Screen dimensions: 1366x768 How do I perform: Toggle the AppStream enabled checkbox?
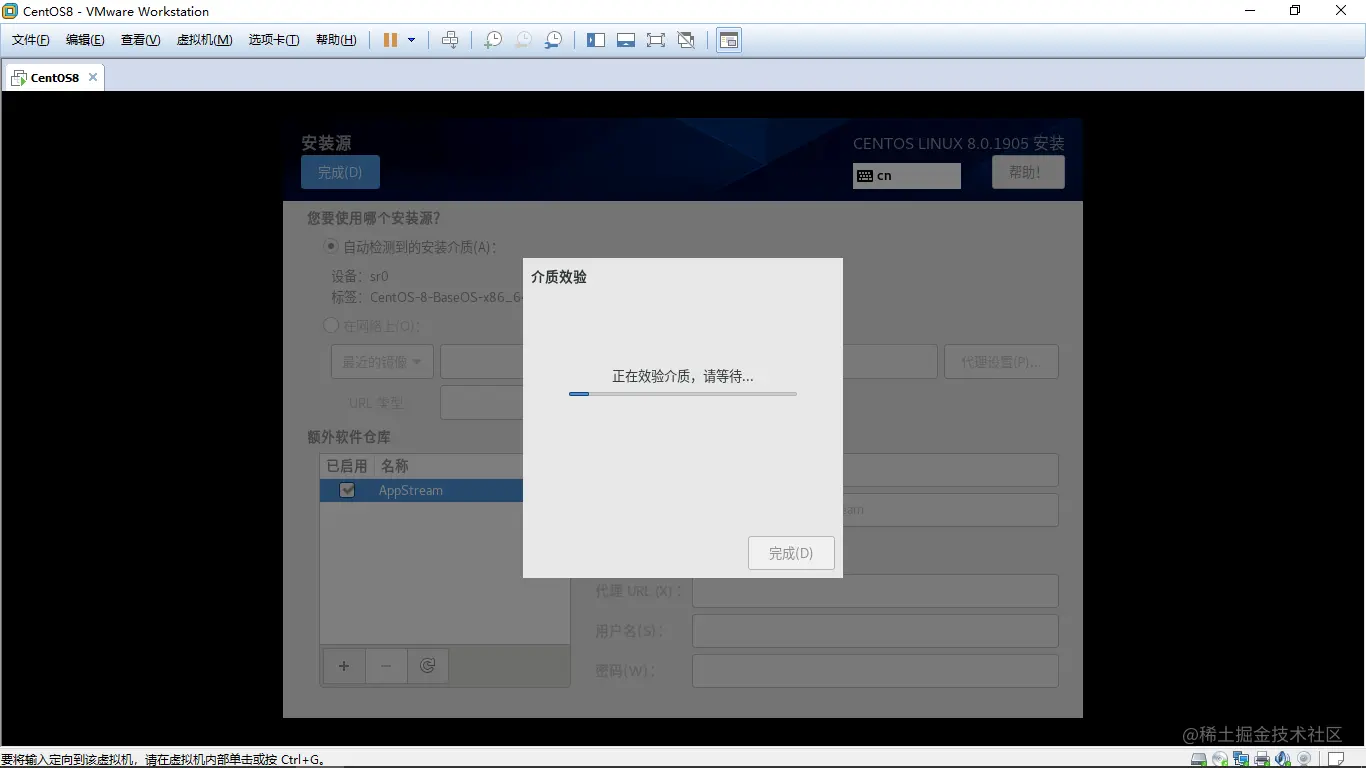347,490
